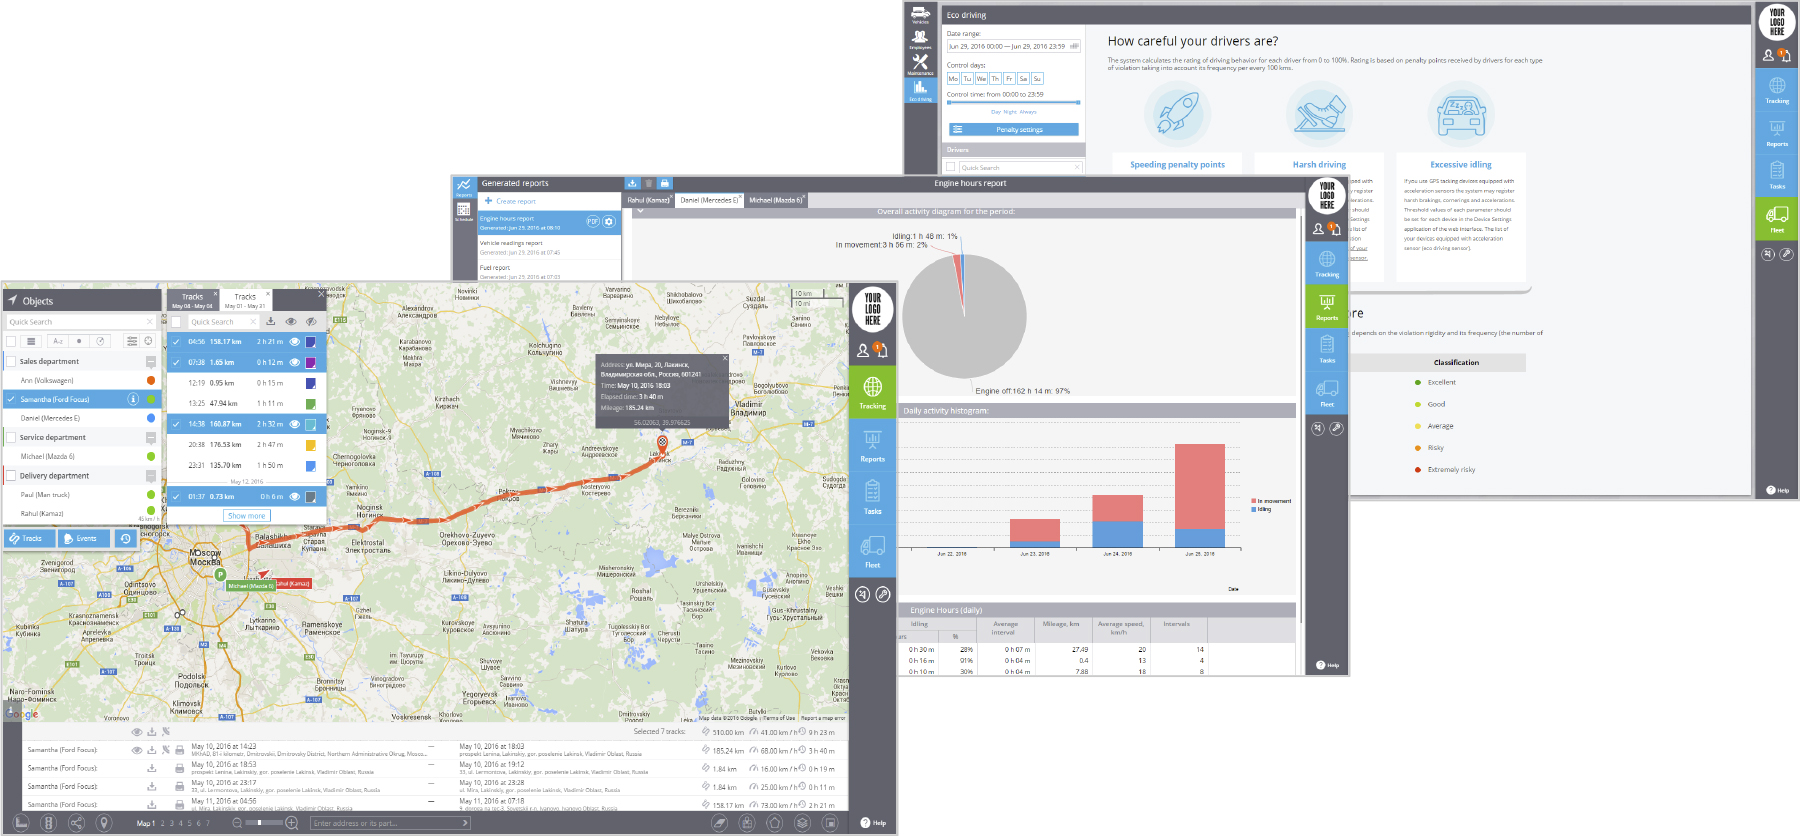Adjust the map zoom slider
This screenshot has width=1800, height=836.
click(264, 823)
